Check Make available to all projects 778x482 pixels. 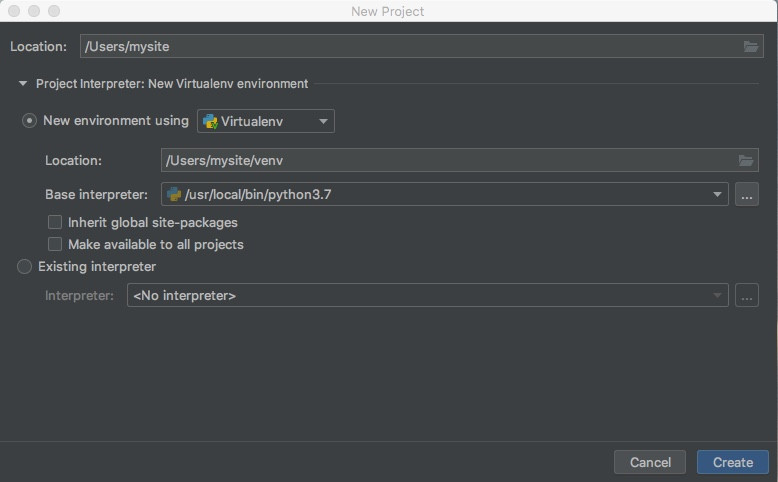(x=55, y=244)
